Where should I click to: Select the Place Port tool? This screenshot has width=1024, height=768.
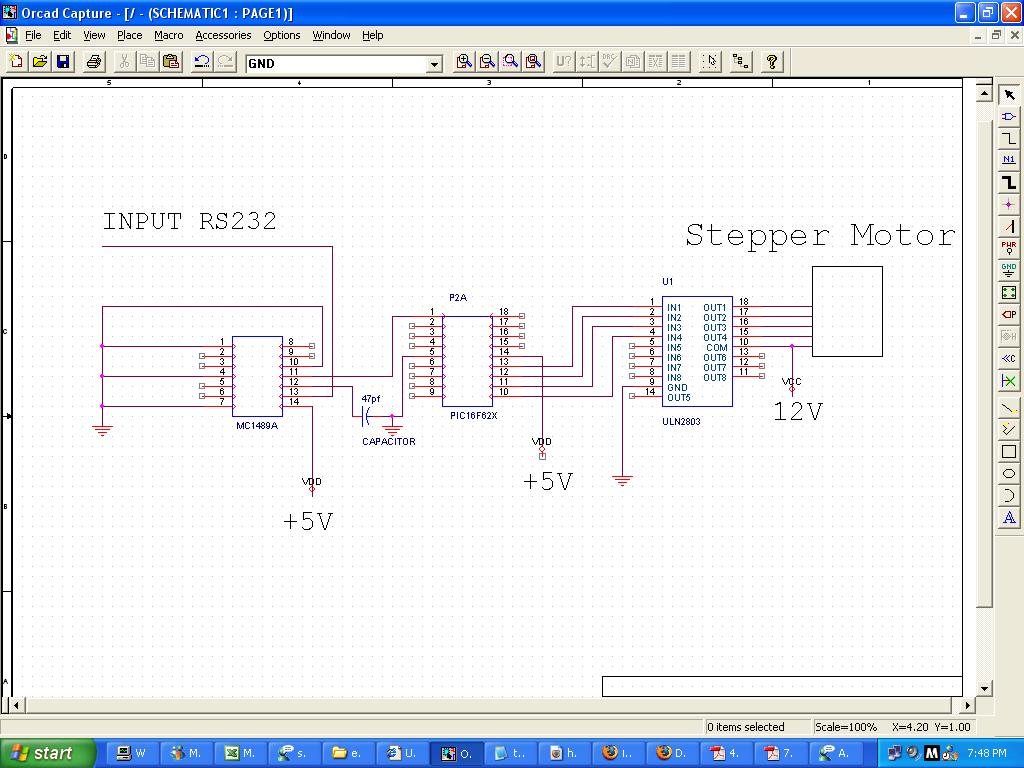click(1009, 314)
